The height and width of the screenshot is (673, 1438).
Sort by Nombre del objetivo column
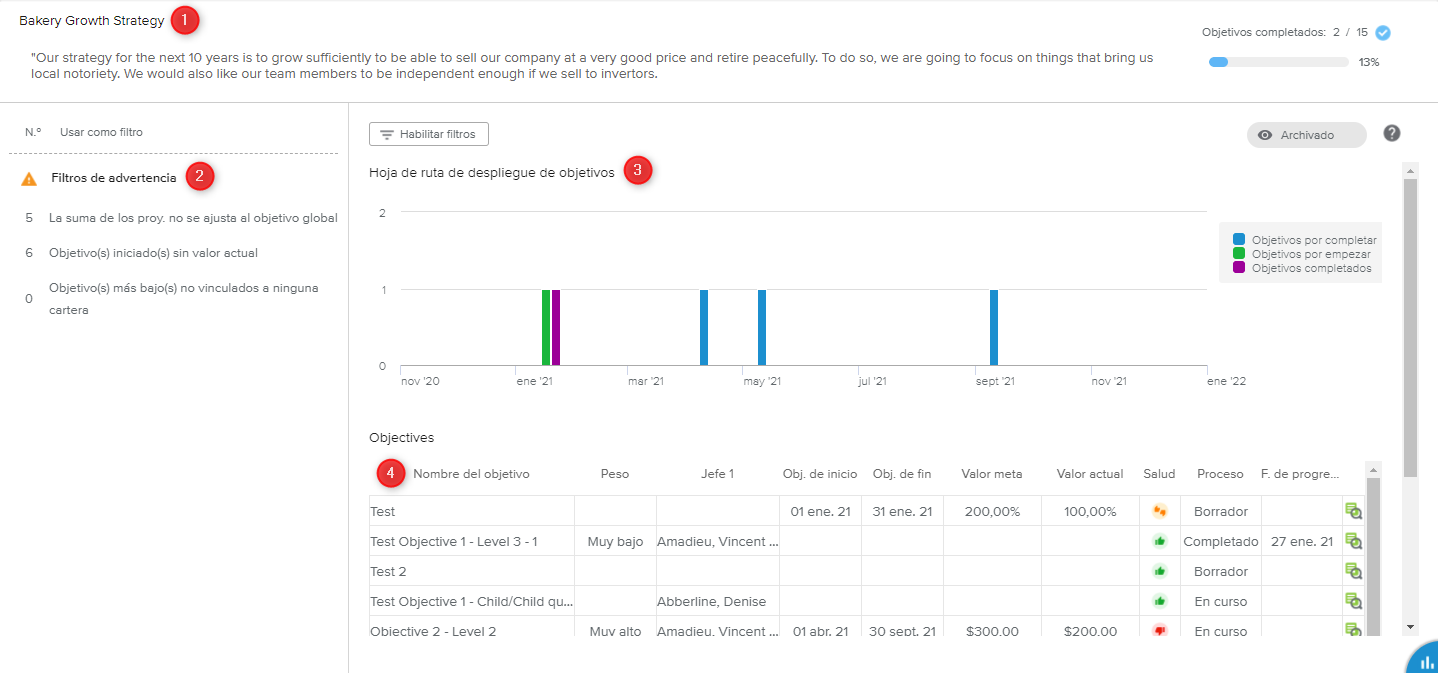471,474
